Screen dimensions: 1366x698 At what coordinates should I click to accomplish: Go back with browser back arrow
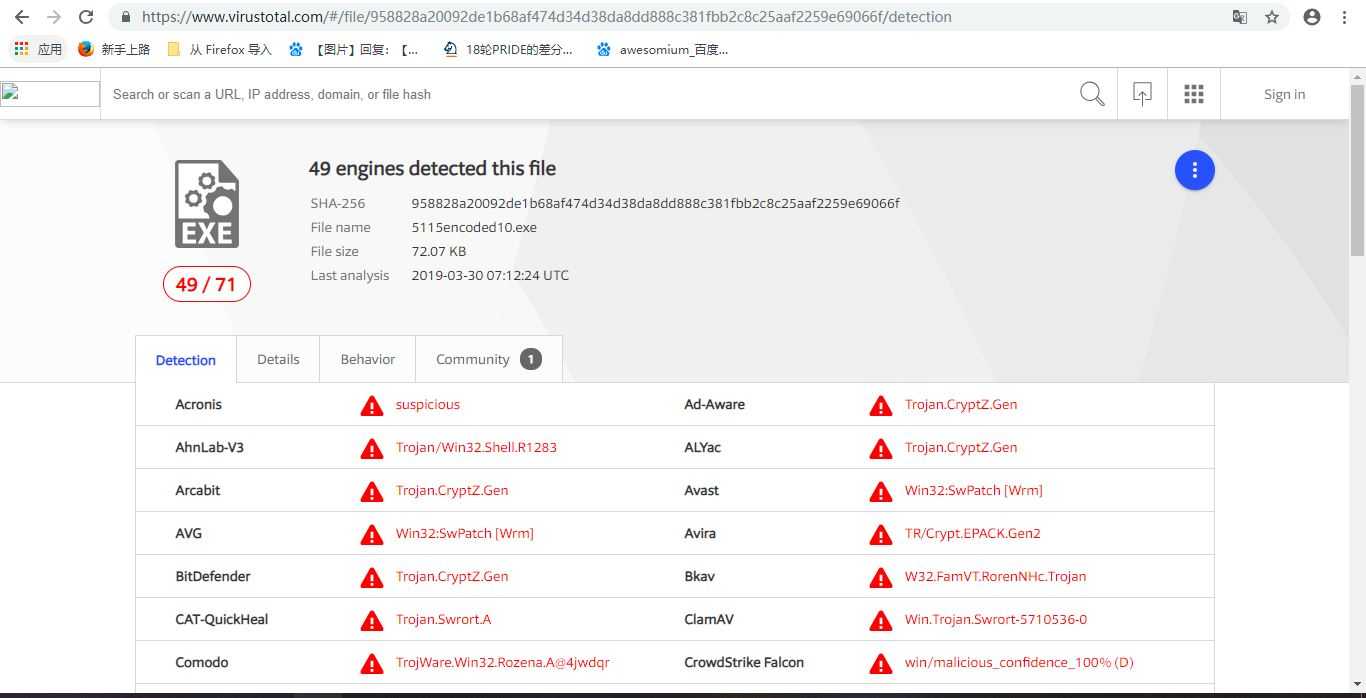click(22, 17)
